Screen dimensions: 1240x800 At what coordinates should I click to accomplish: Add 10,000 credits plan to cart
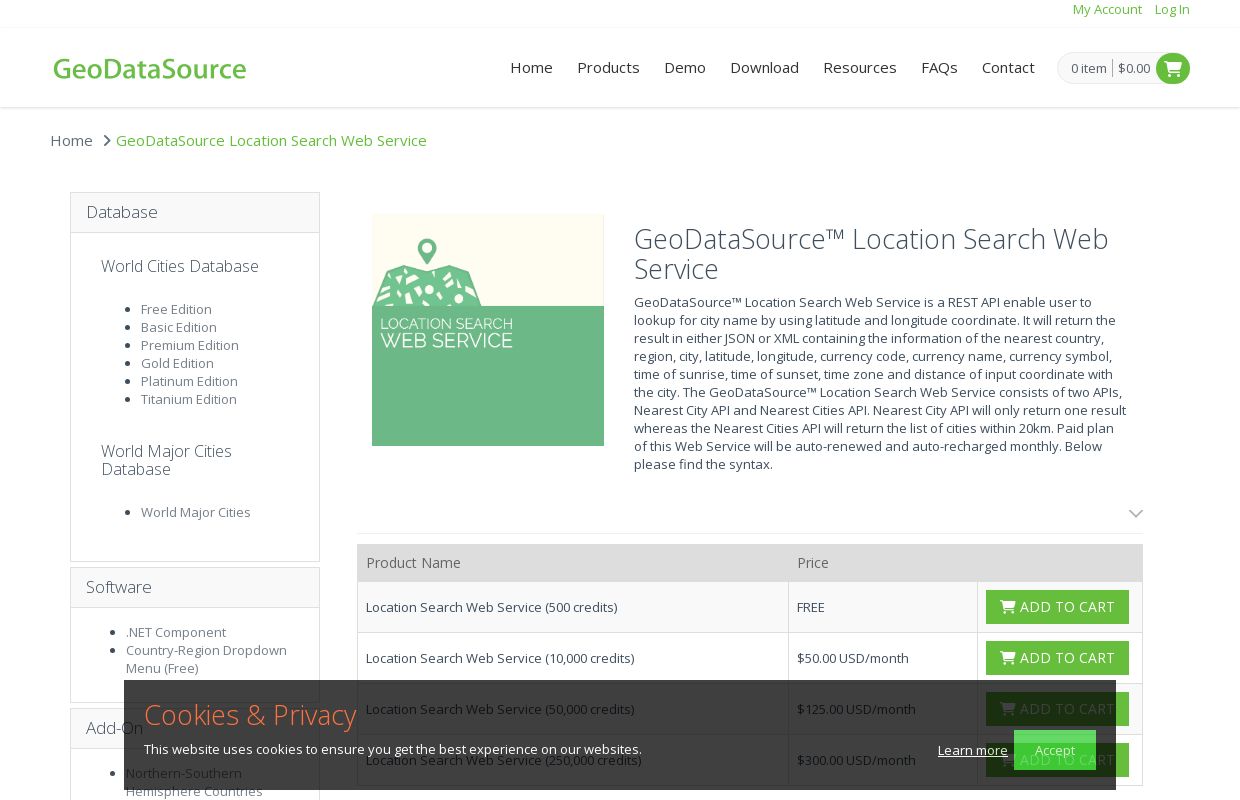[x=1057, y=658]
